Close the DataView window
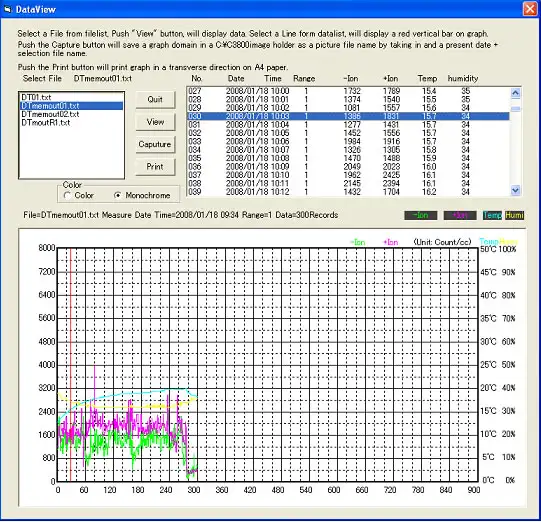The image size is (541, 522). click(x=530, y=9)
